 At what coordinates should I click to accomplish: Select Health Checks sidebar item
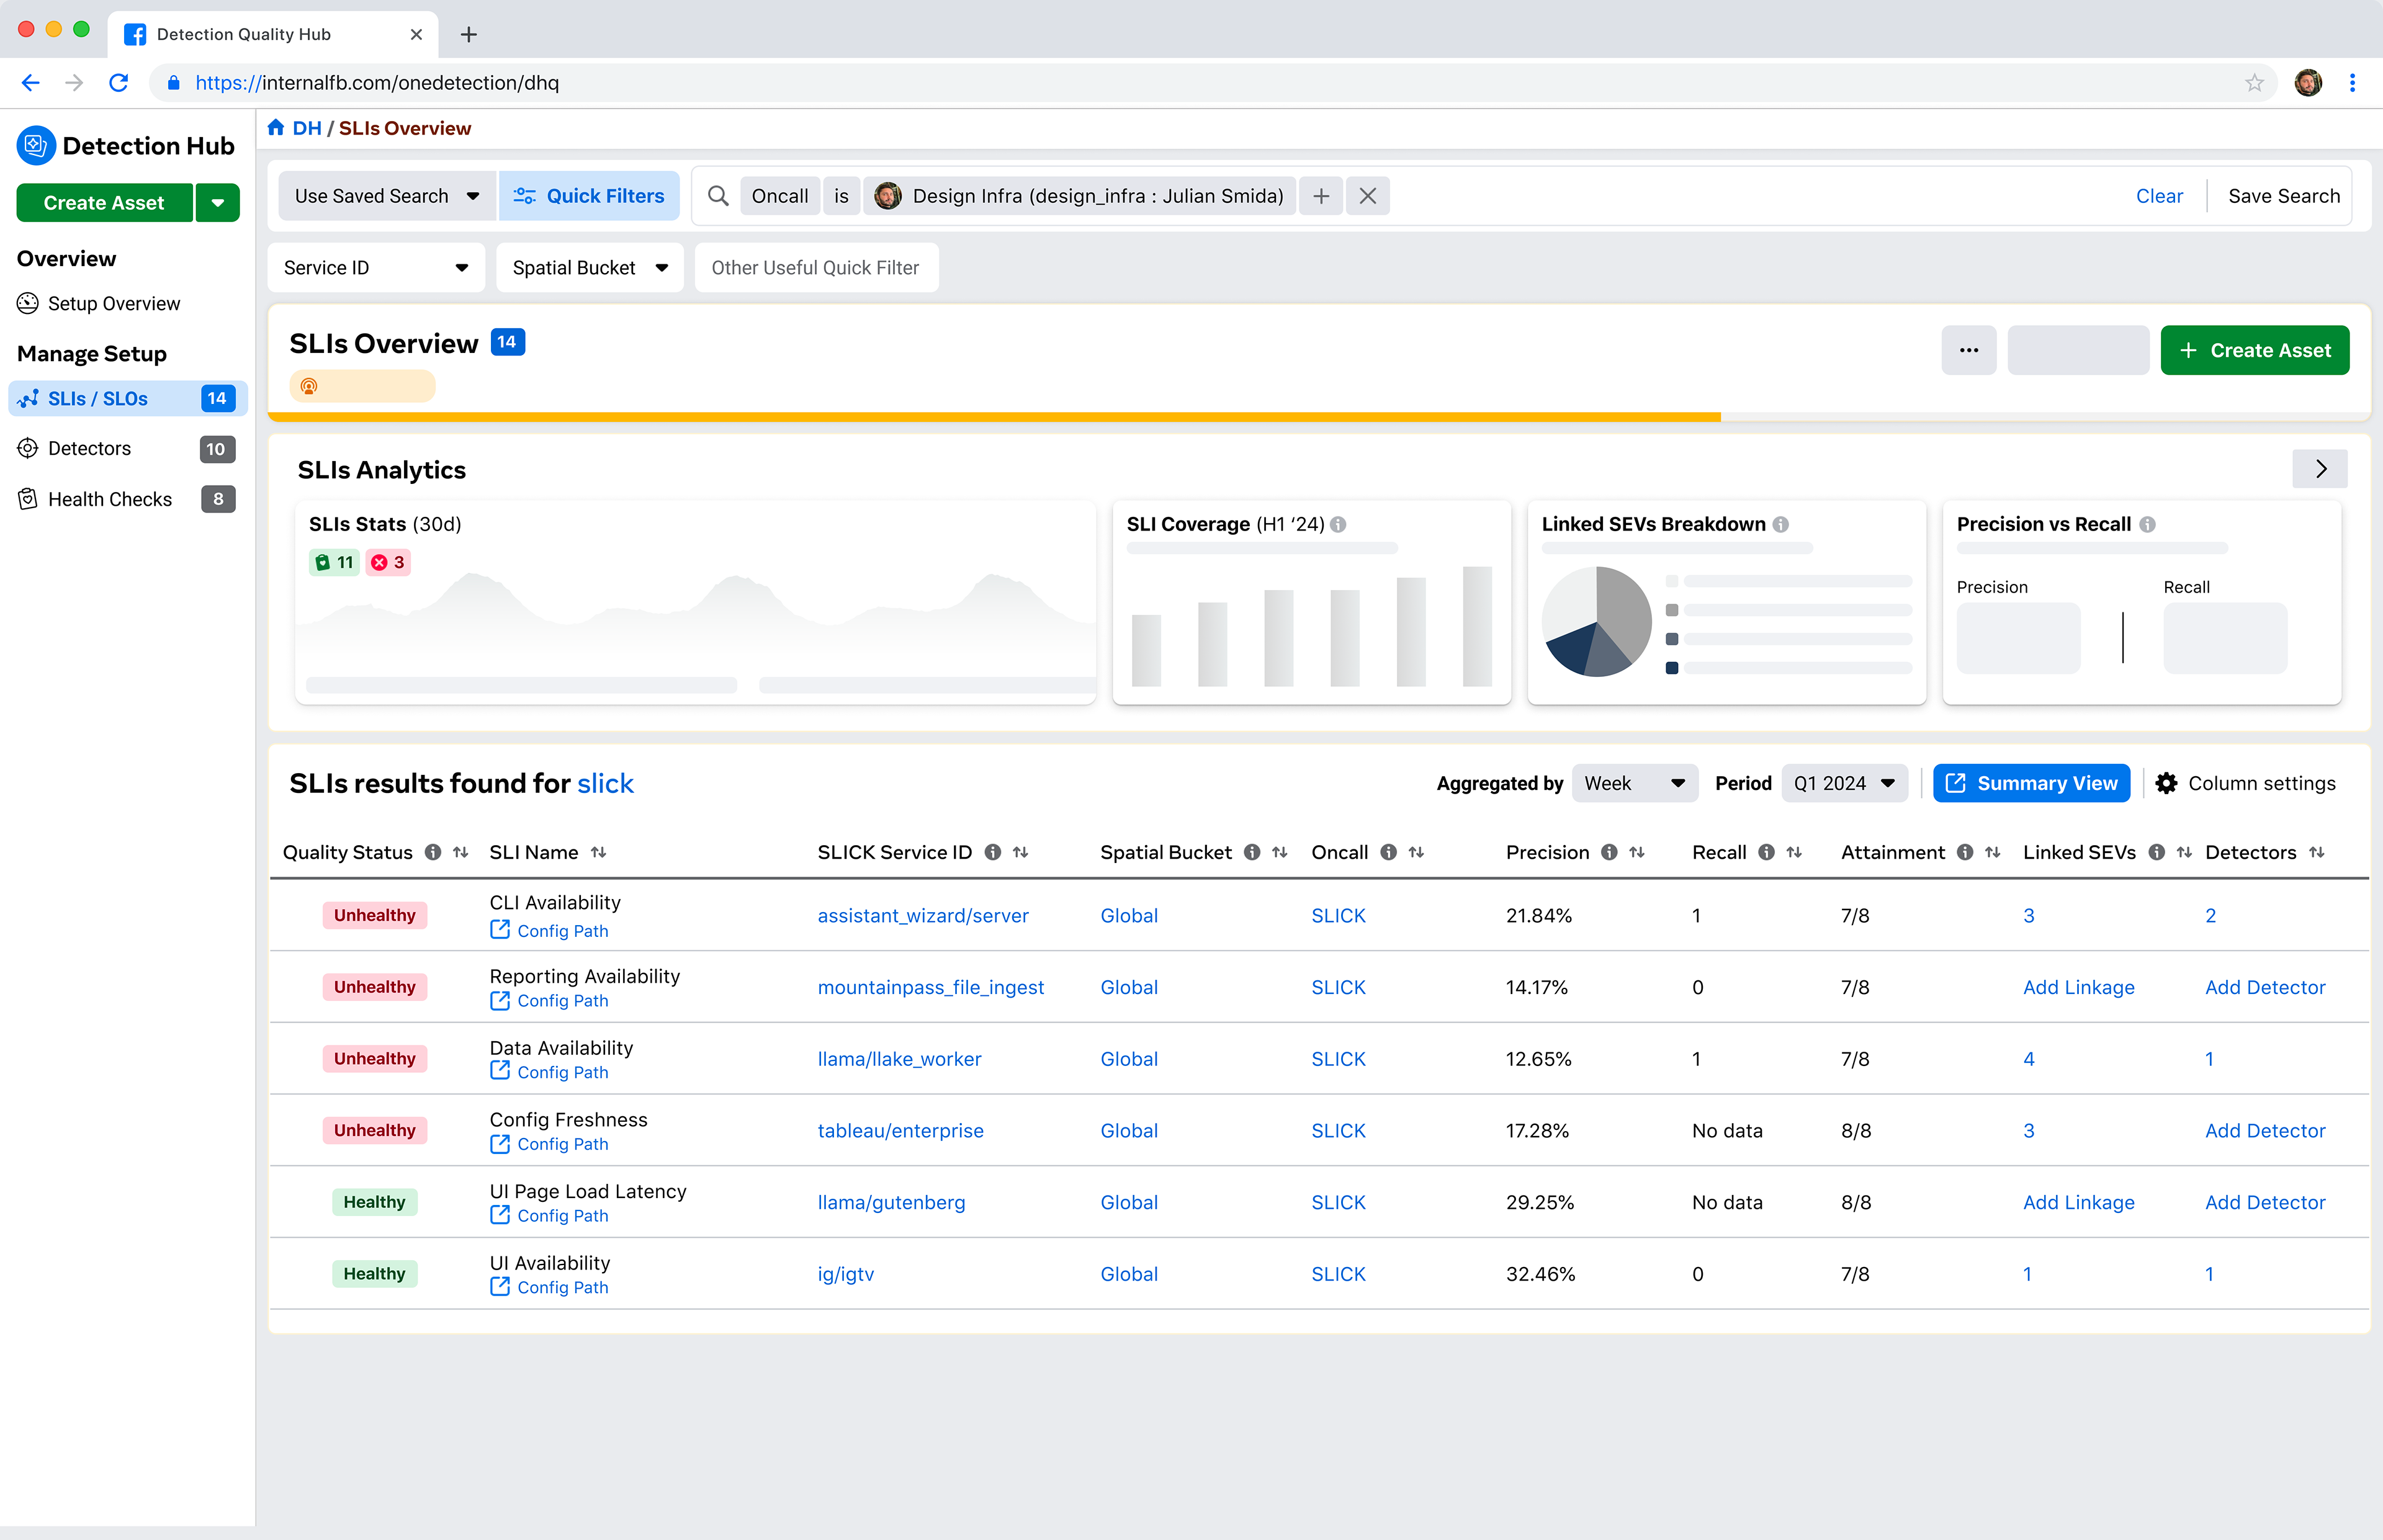coord(109,499)
